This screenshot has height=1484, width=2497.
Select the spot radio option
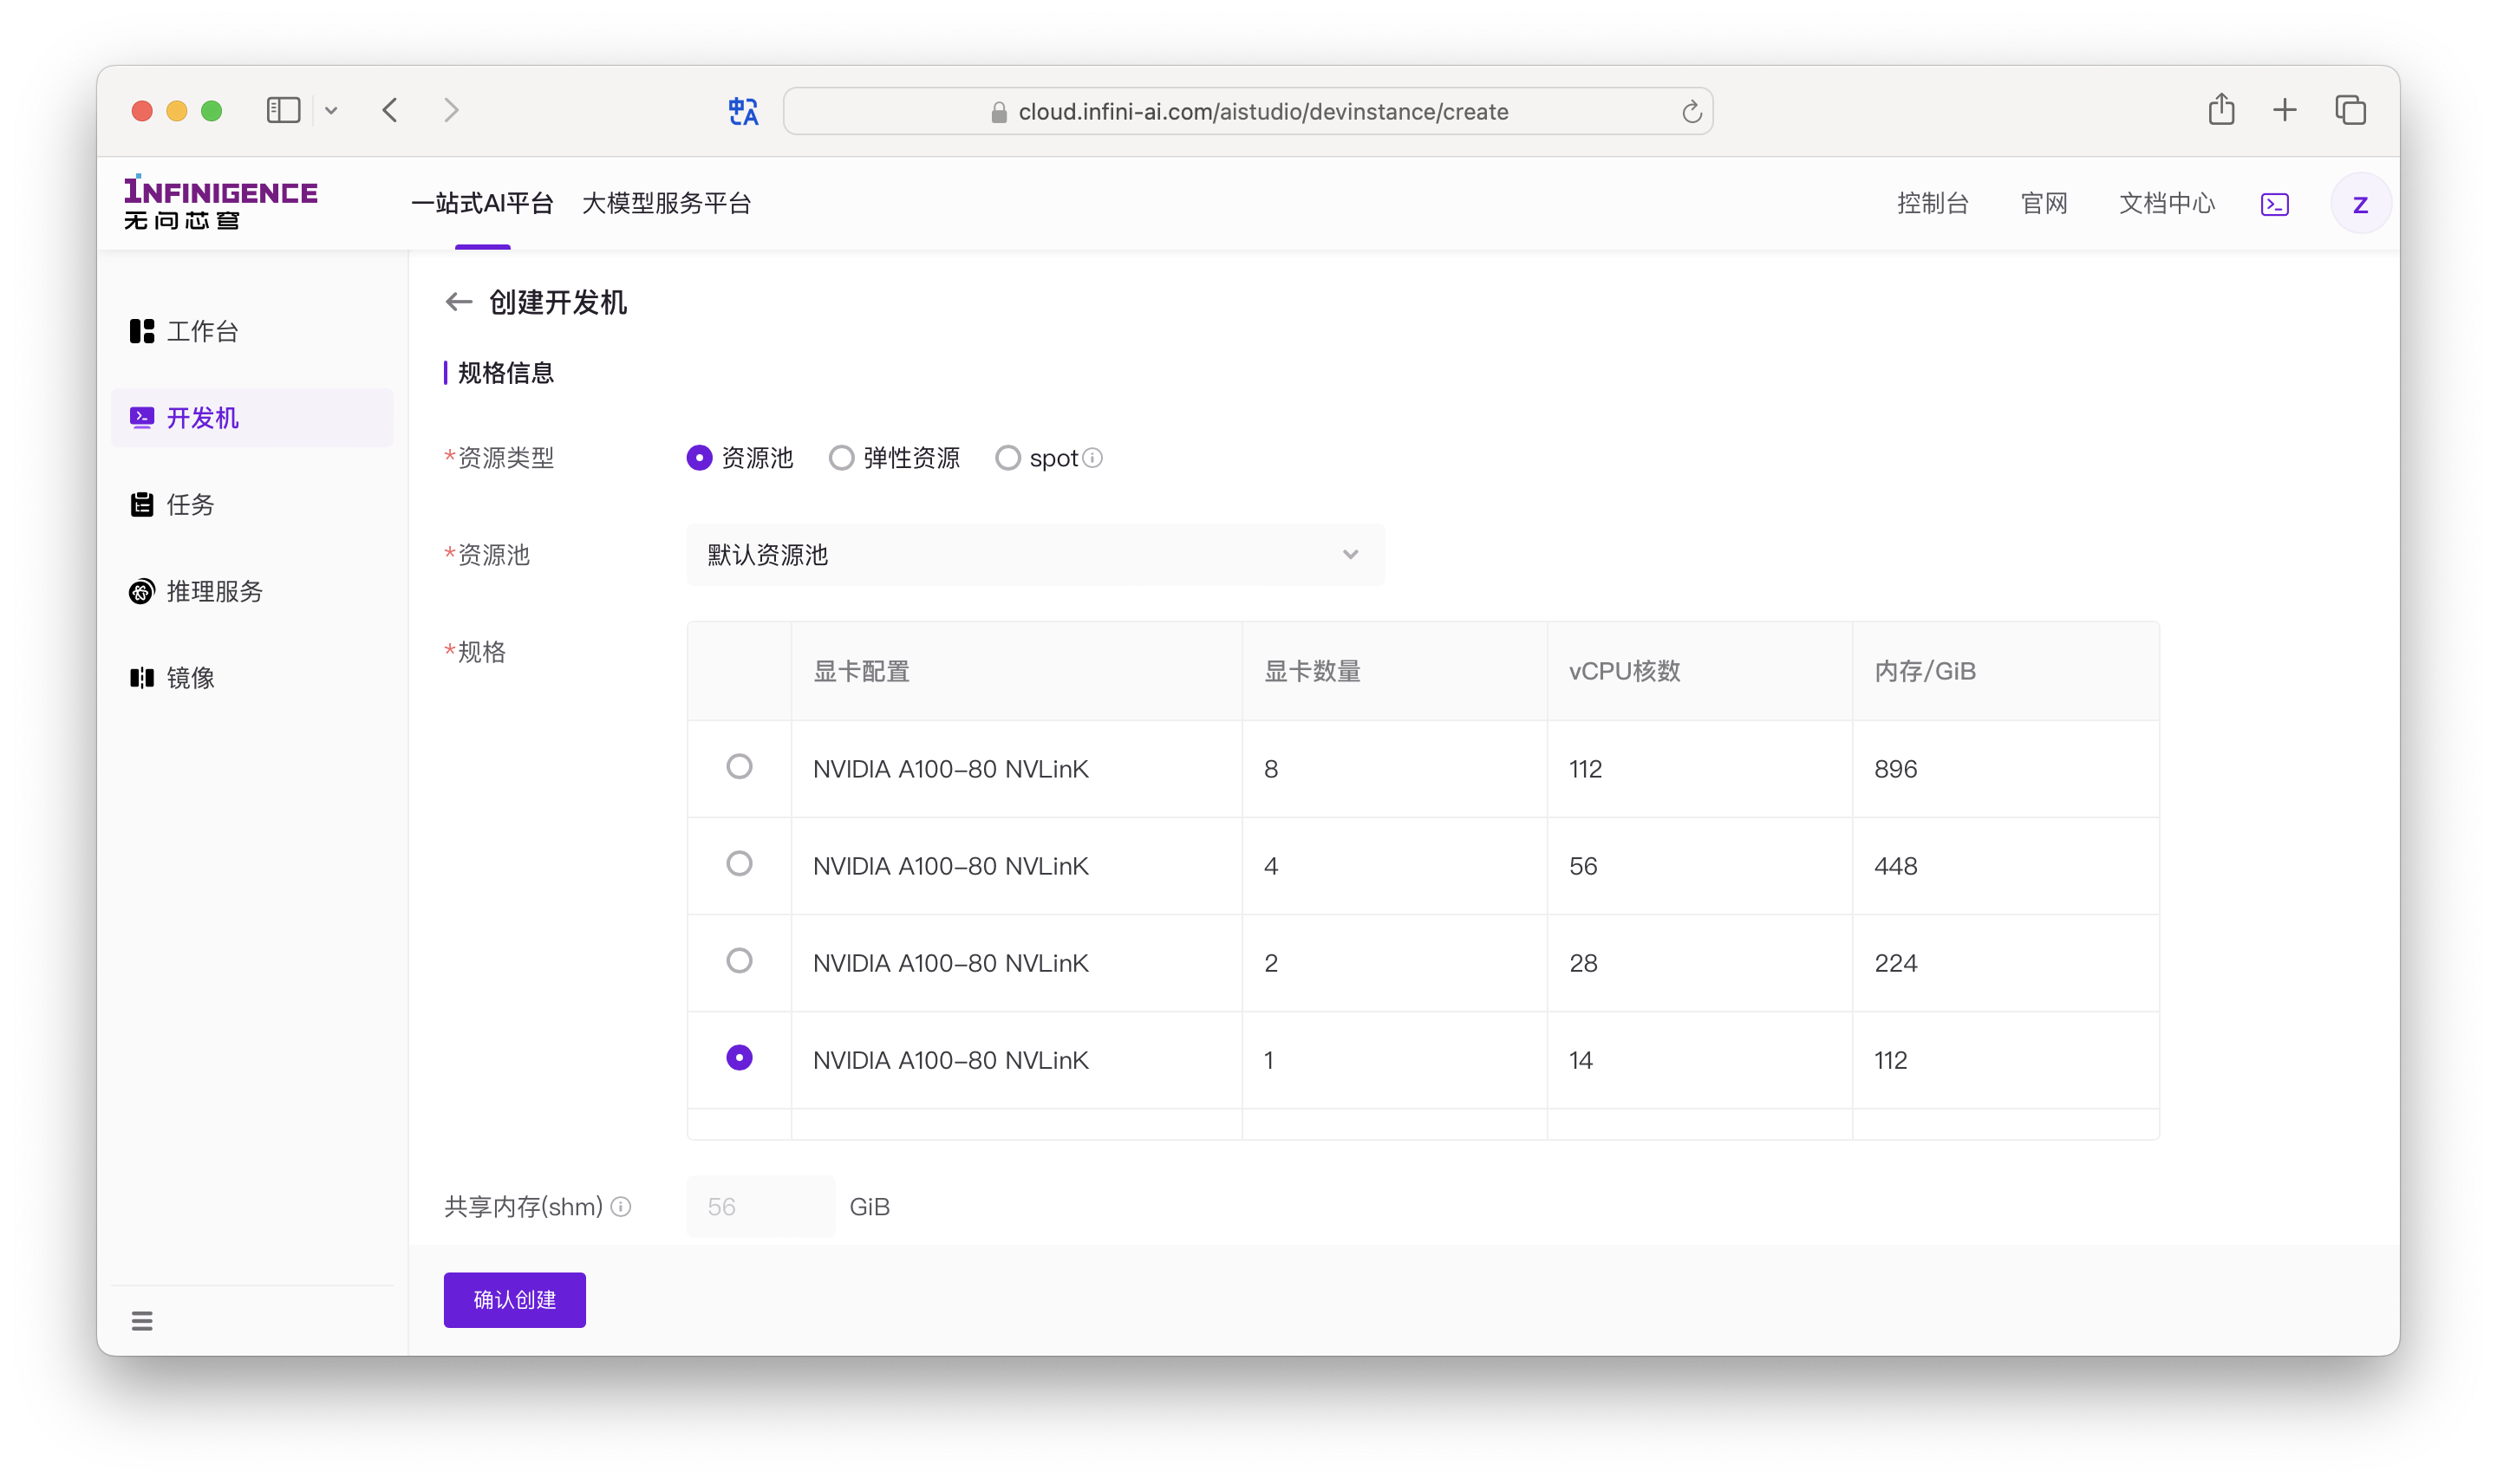pyautogui.click(x=1007, y=458)
